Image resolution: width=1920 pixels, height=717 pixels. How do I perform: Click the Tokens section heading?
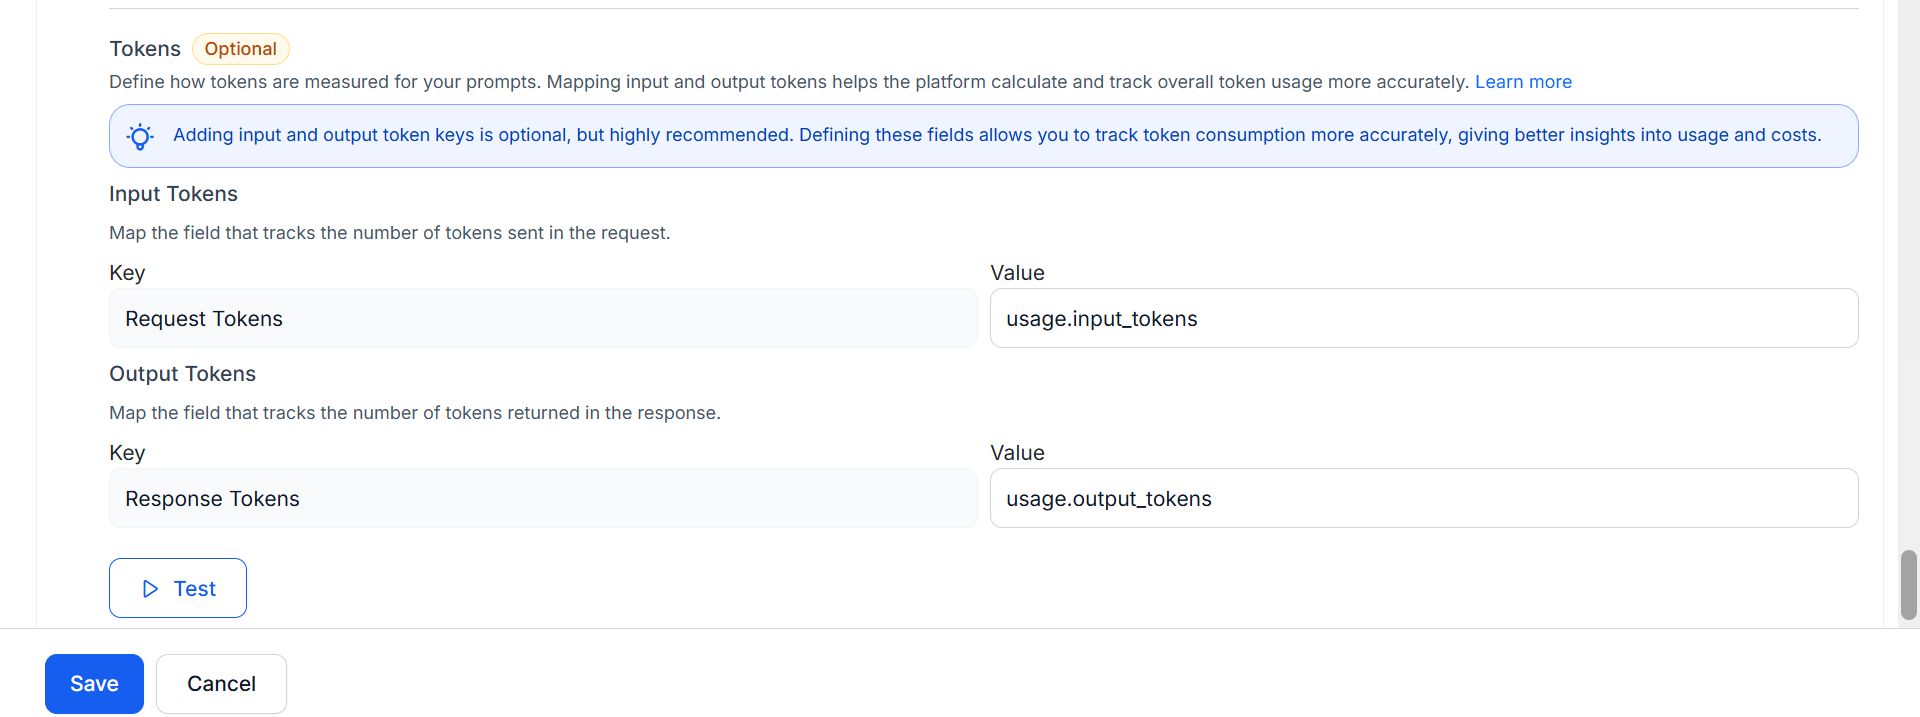pos(145,49)
